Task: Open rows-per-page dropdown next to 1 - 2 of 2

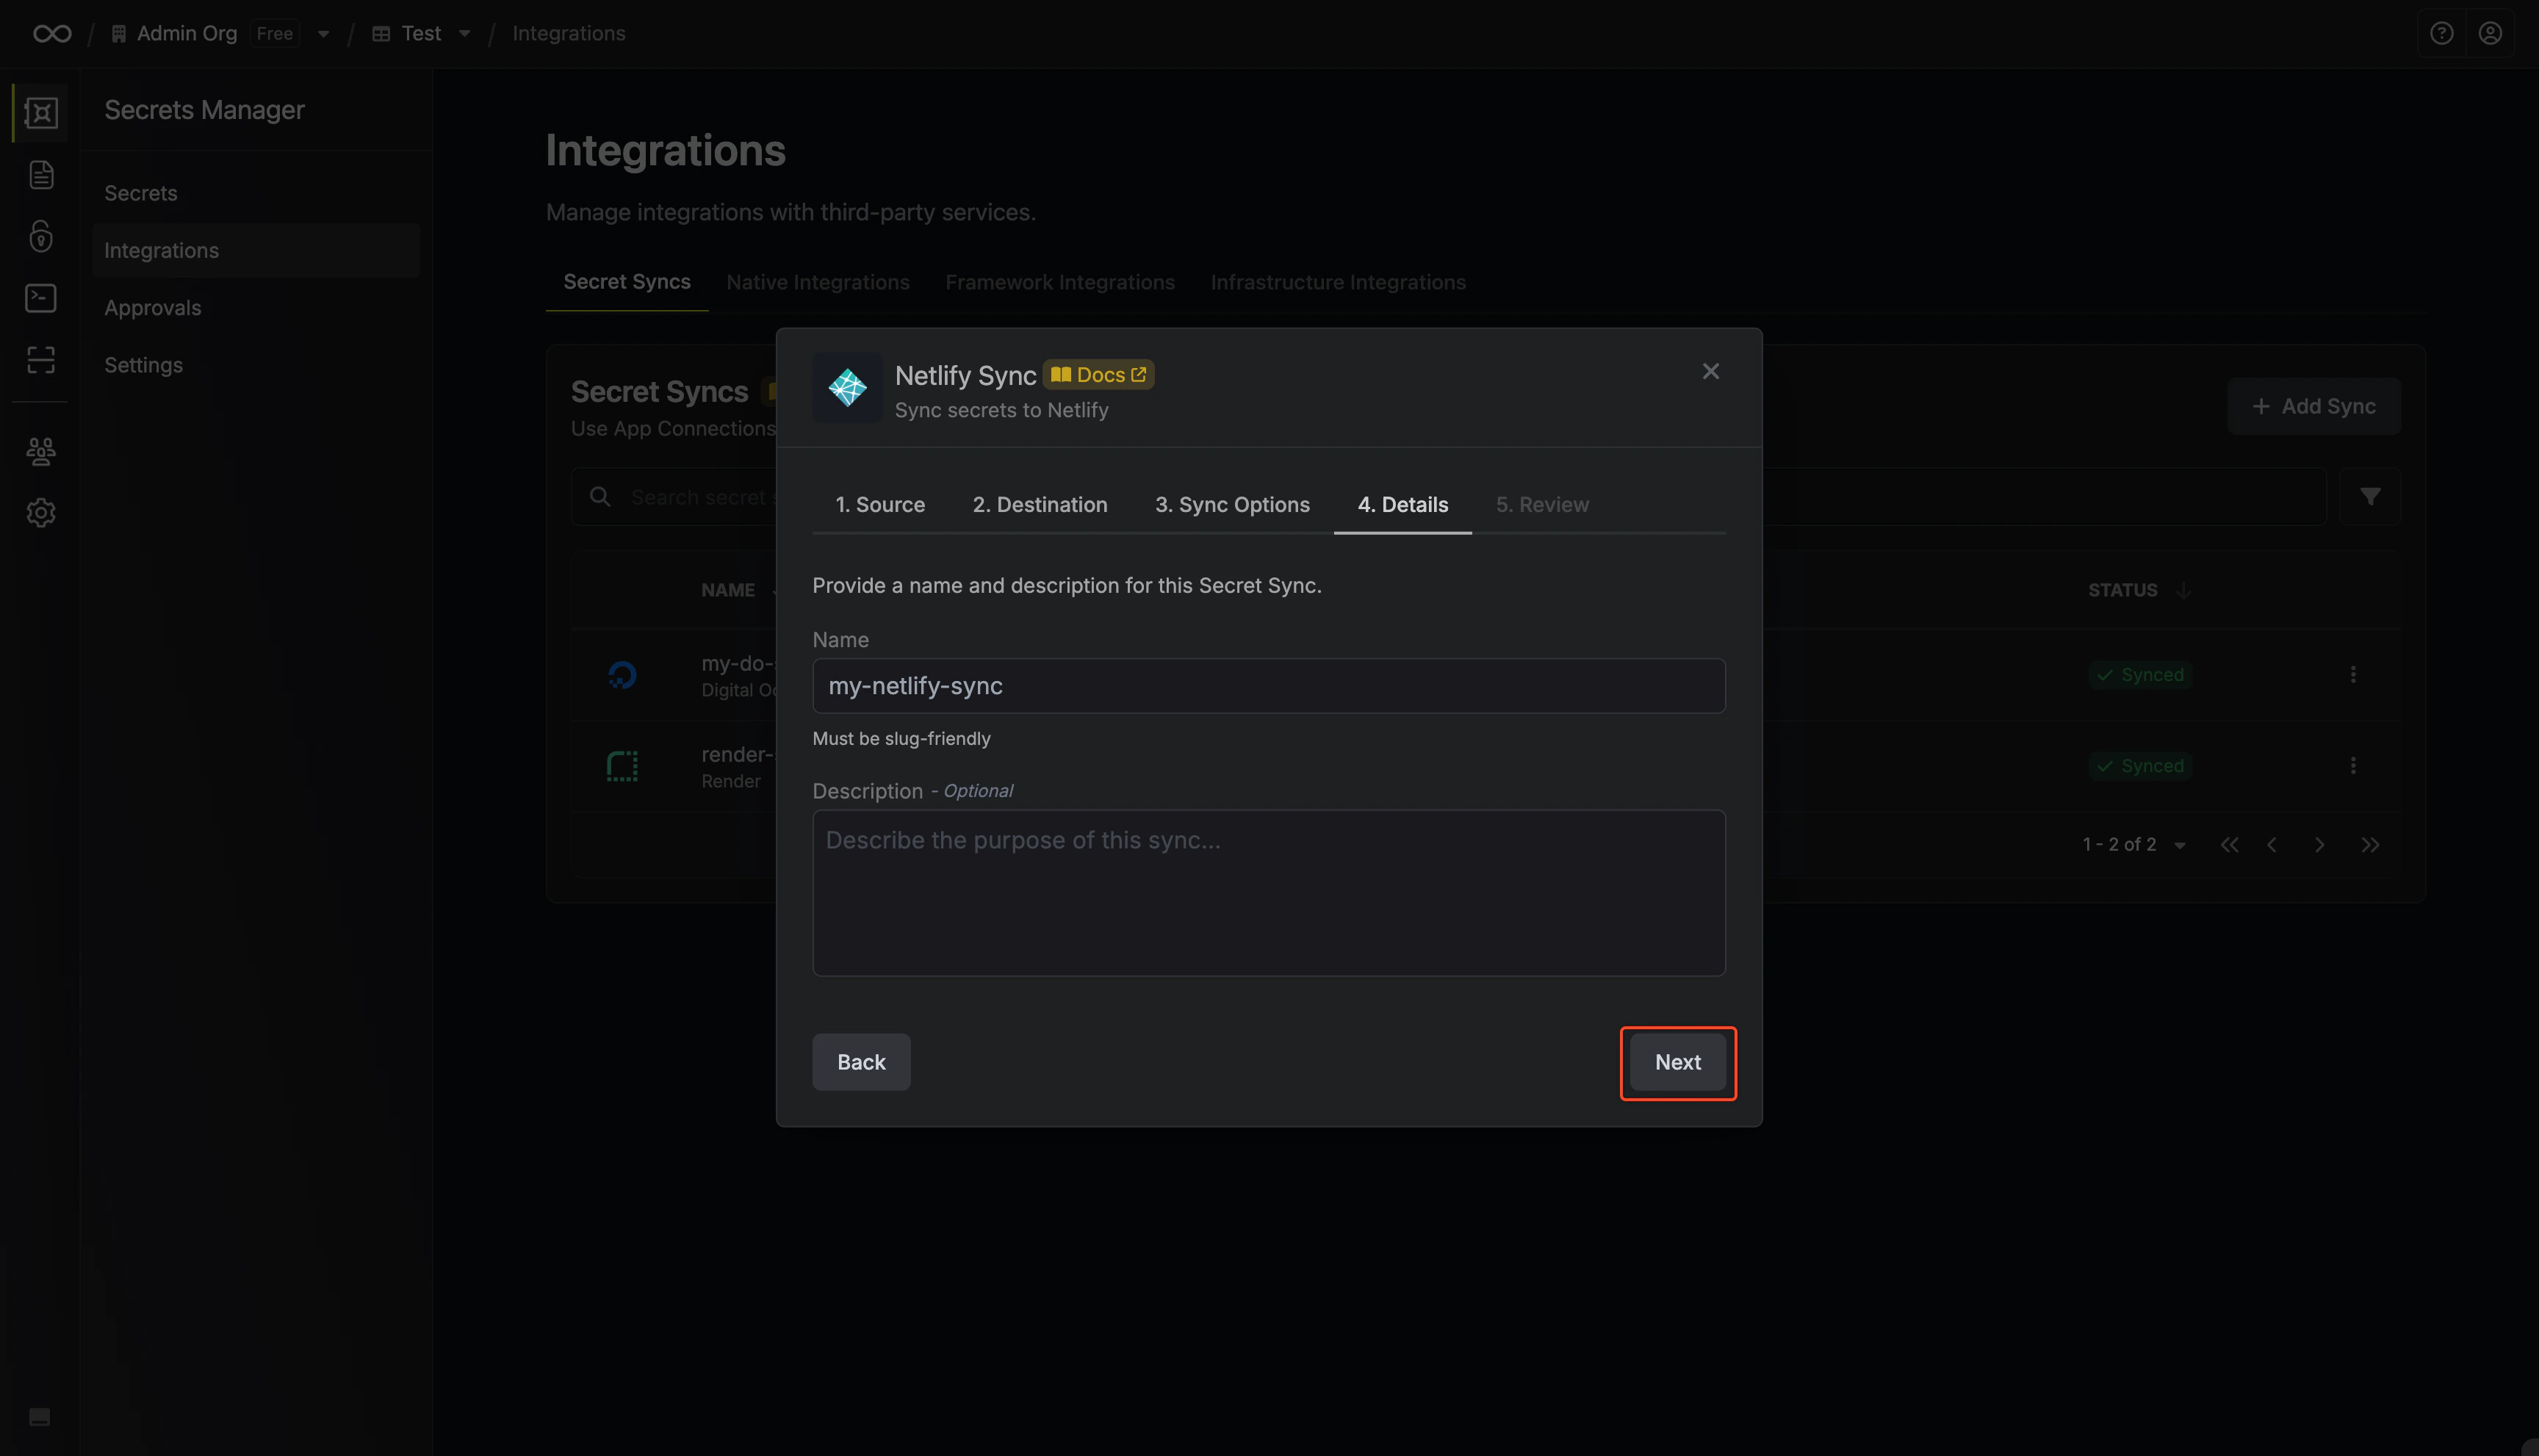Action: [2180, 845]
